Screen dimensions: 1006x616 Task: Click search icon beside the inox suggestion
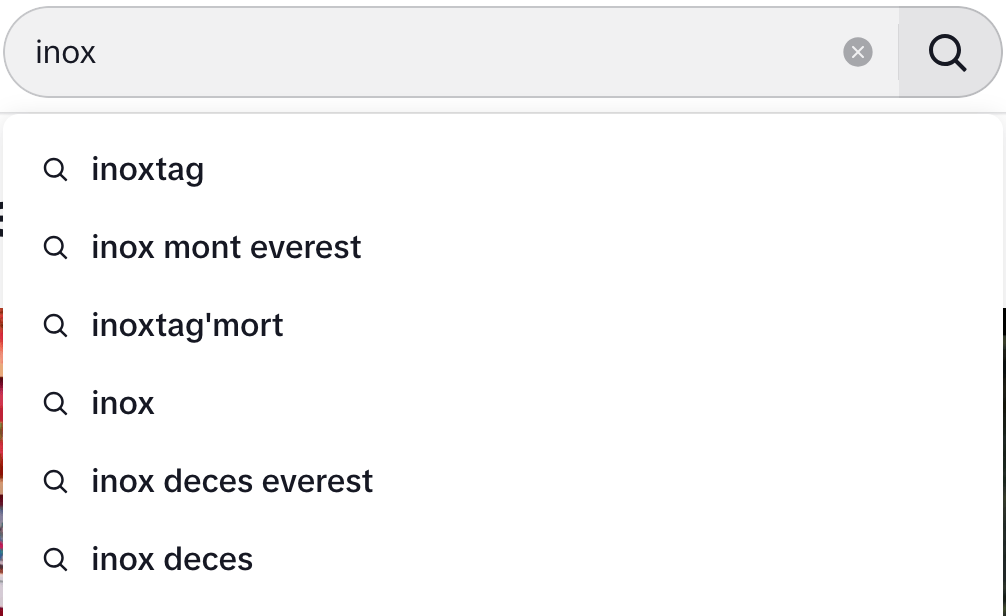click(x=55, y=403)
